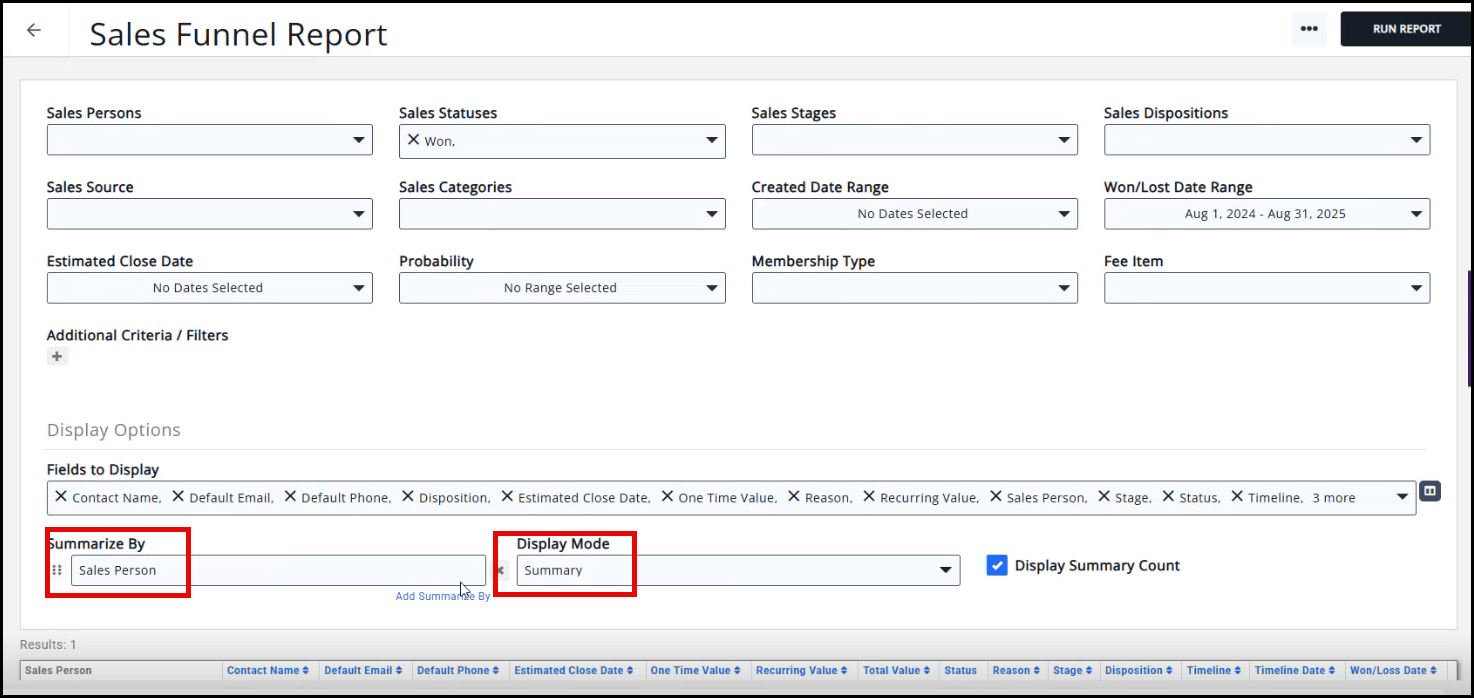This screenshot has height=698, width=1474.
Task: Expand the Sales Persons dropdown
Action: pyautogui.click(x=209, y=140)
